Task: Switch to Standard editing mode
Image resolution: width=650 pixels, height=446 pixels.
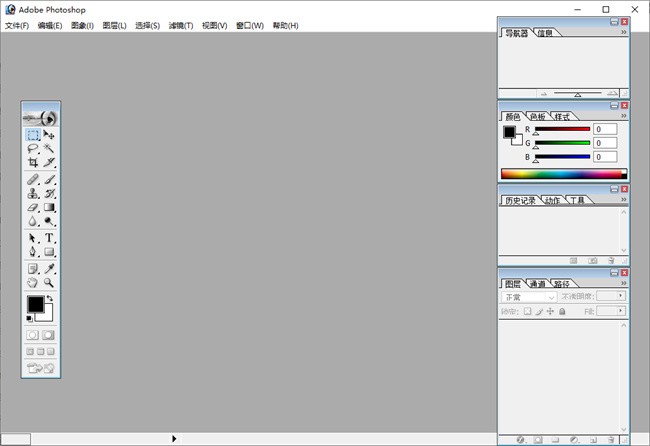Action: tap(33, 335)
